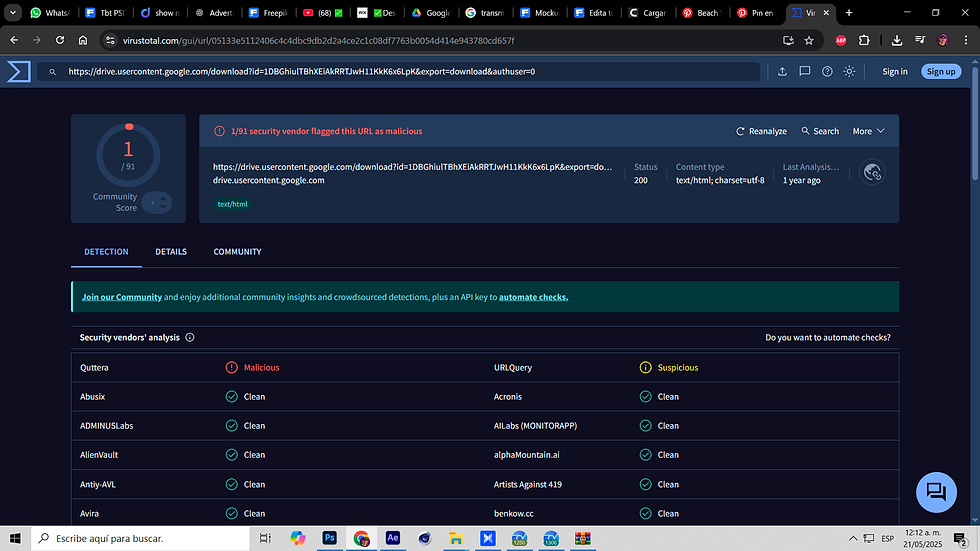Click the URLQuery Suspicious warning icon
980x551 pixels.
(645, 367)
